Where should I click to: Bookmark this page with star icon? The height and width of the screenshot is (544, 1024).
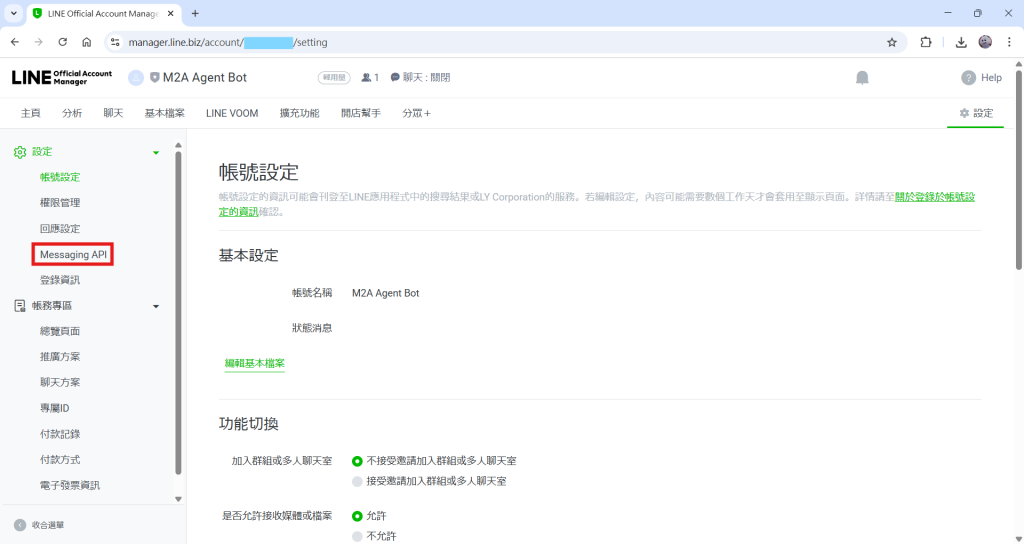click(x=891, y=42)
